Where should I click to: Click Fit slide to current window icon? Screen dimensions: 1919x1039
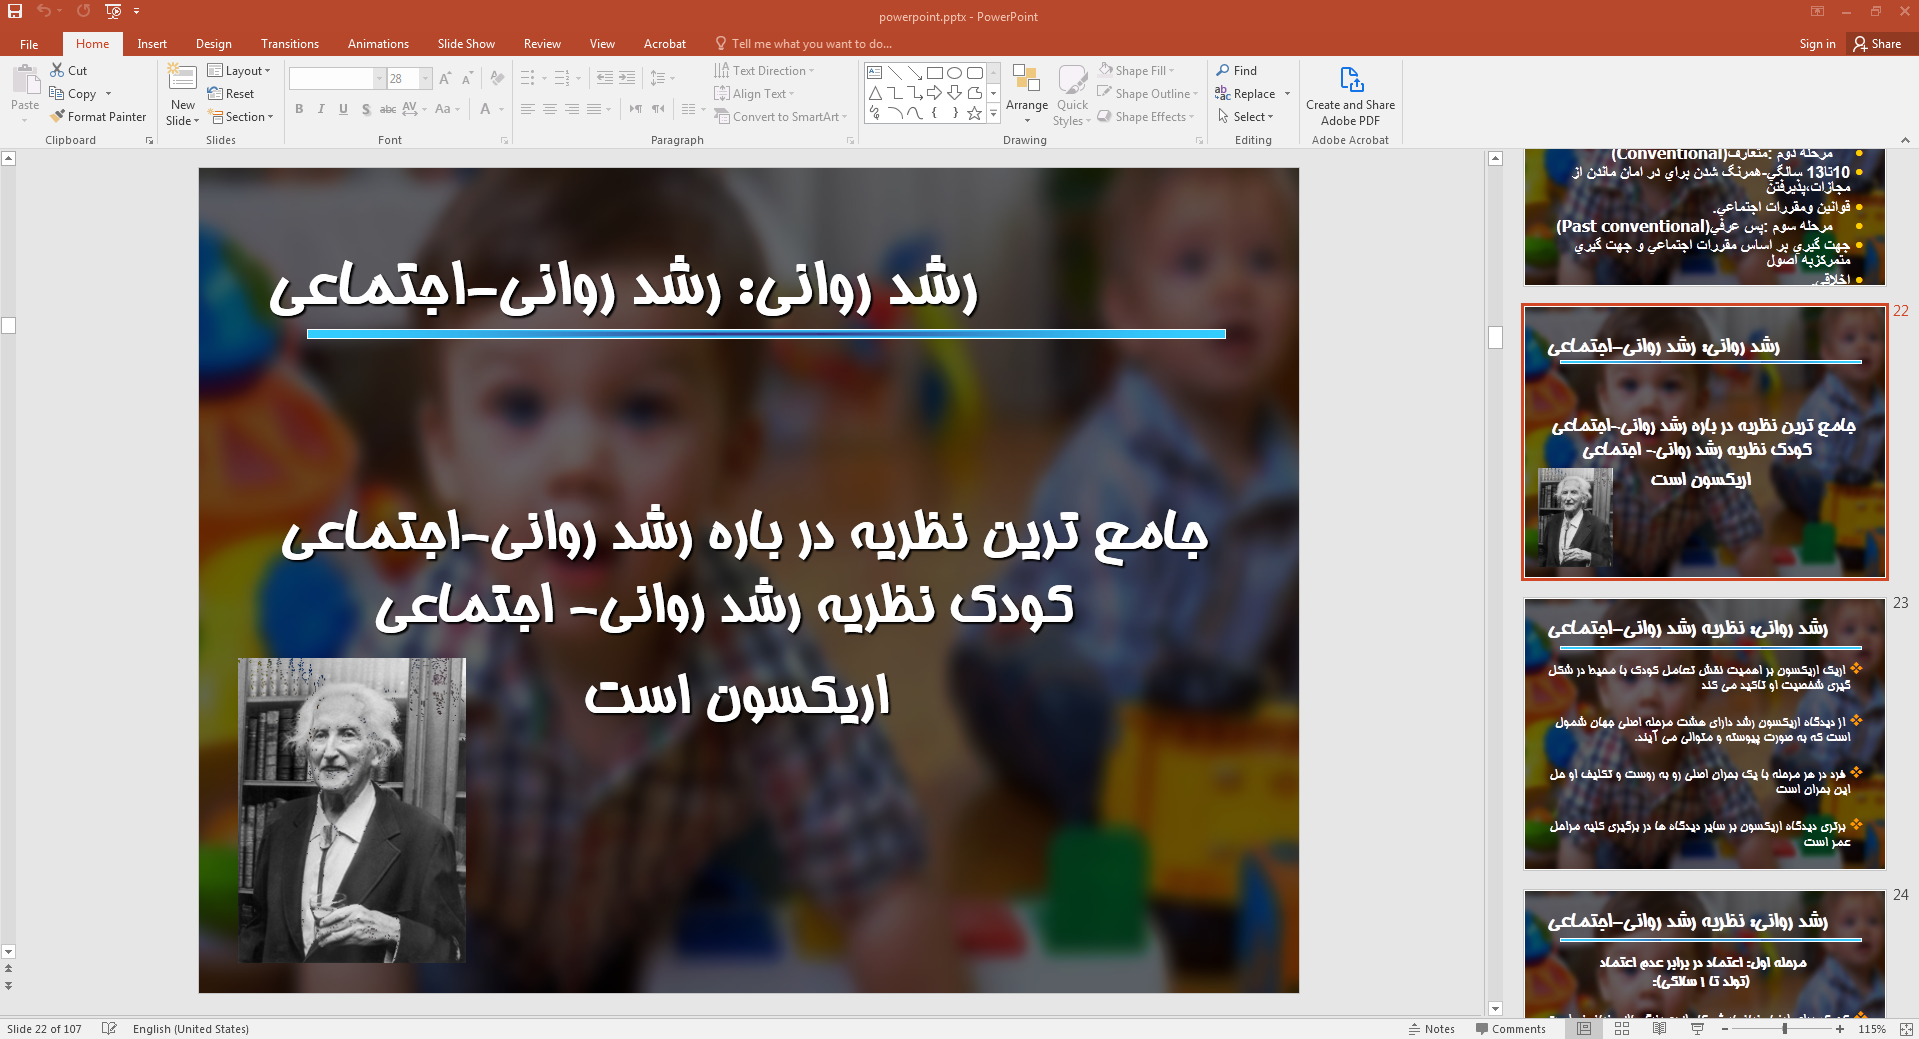click(1906, 1028)
